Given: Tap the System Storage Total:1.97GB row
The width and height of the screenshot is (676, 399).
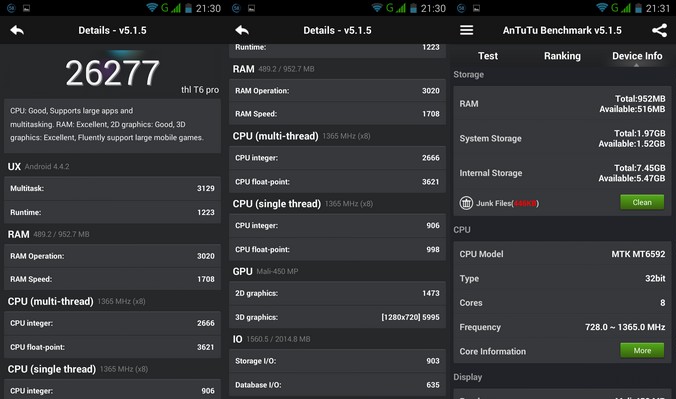Looking at the screenshot, I should point(562,138).
